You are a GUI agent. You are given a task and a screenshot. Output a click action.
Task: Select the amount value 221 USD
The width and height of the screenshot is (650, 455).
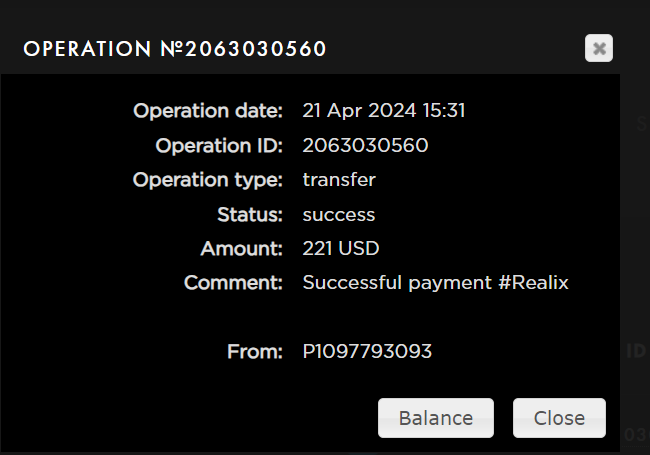[x=341, y=248]
